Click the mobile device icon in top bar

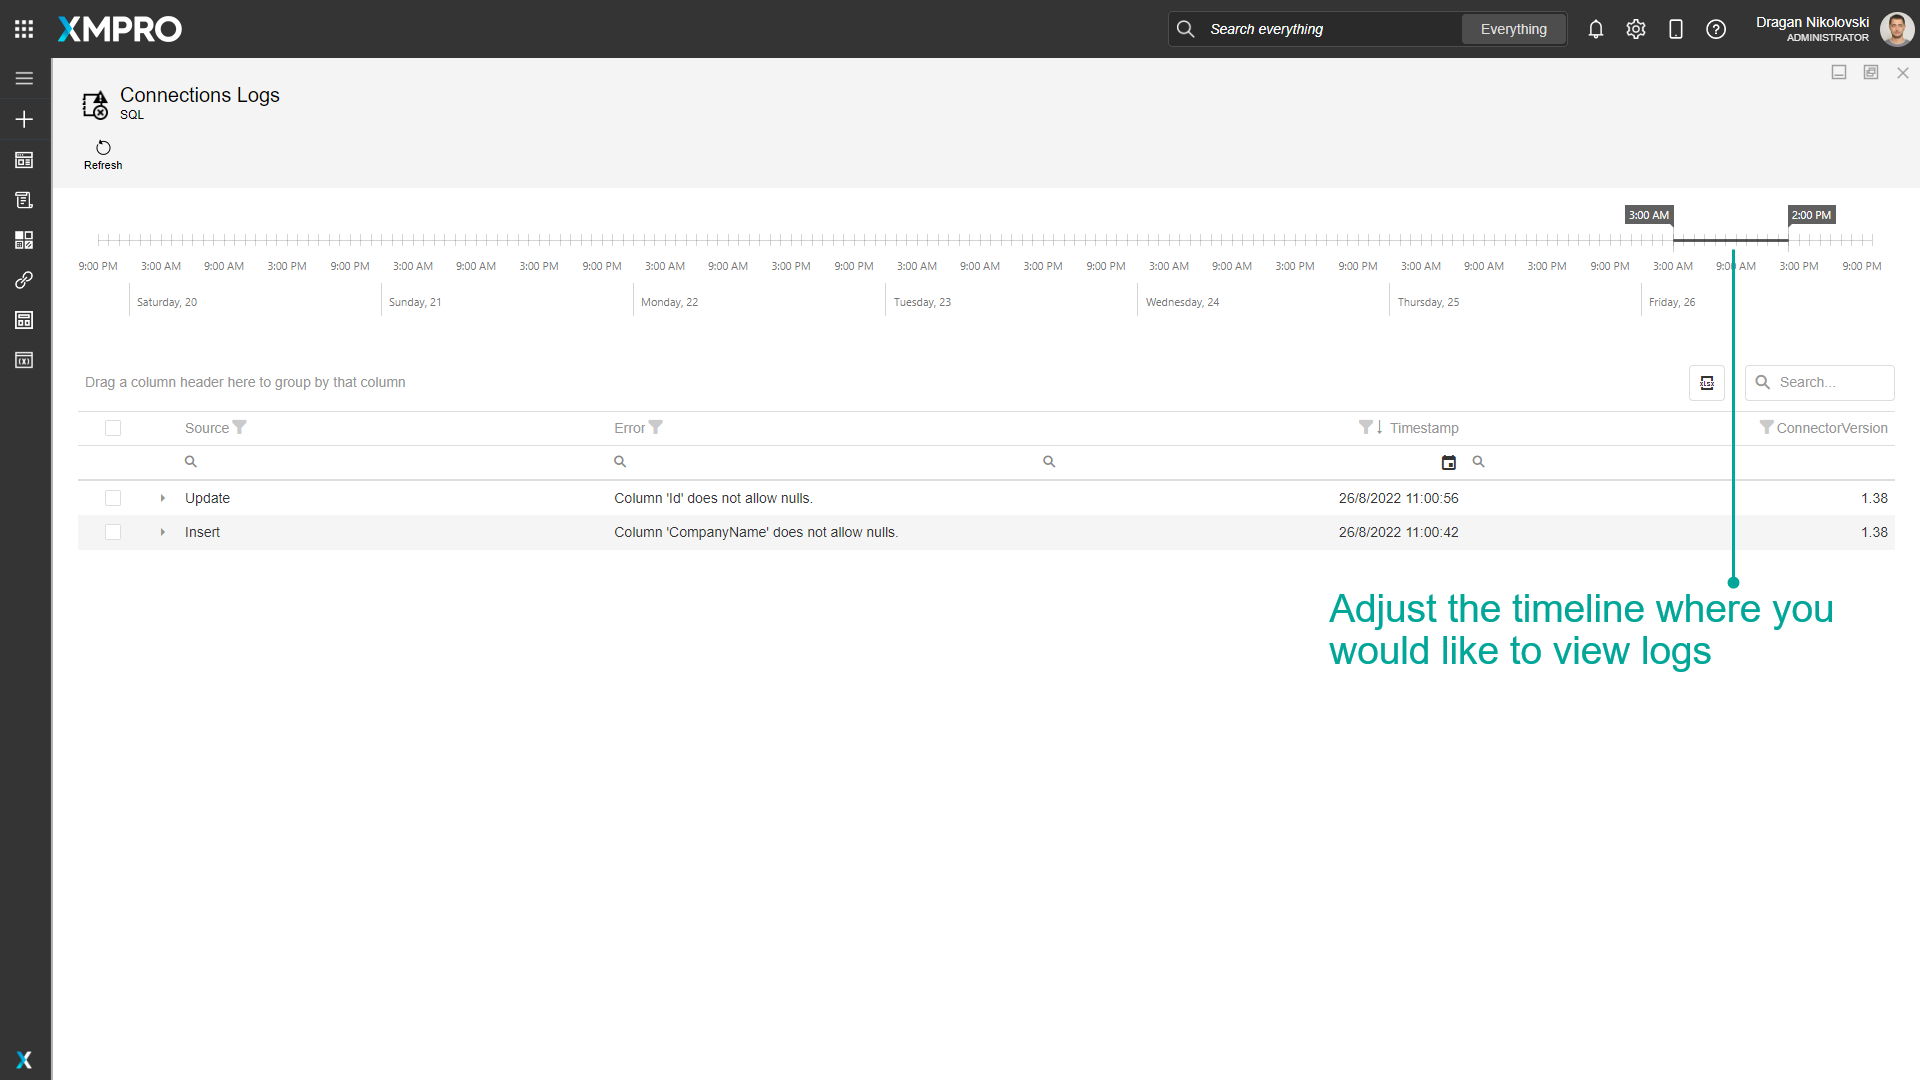[x=1676, y=29]
